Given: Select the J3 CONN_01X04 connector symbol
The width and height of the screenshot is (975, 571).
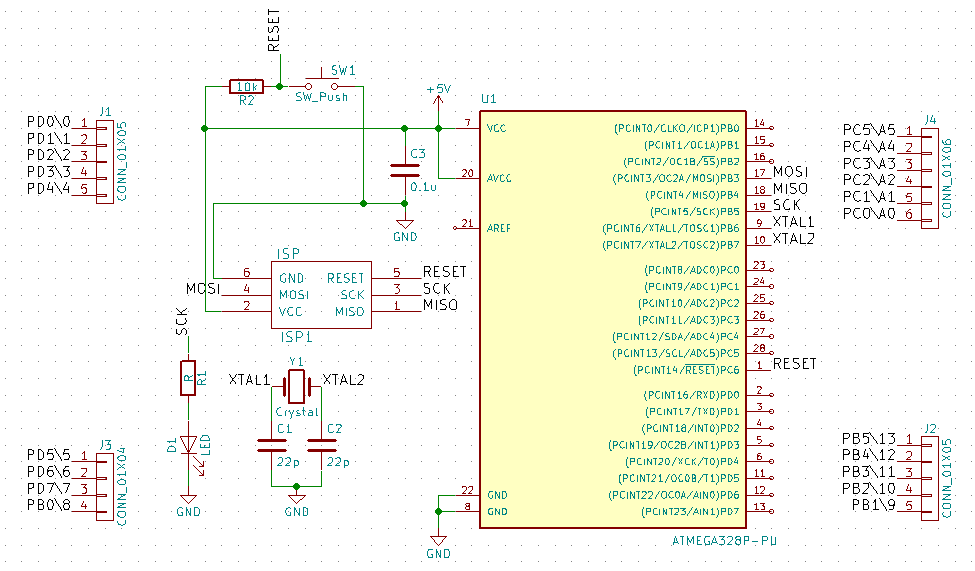Looking at the screenshot, I should click(105, 487).
